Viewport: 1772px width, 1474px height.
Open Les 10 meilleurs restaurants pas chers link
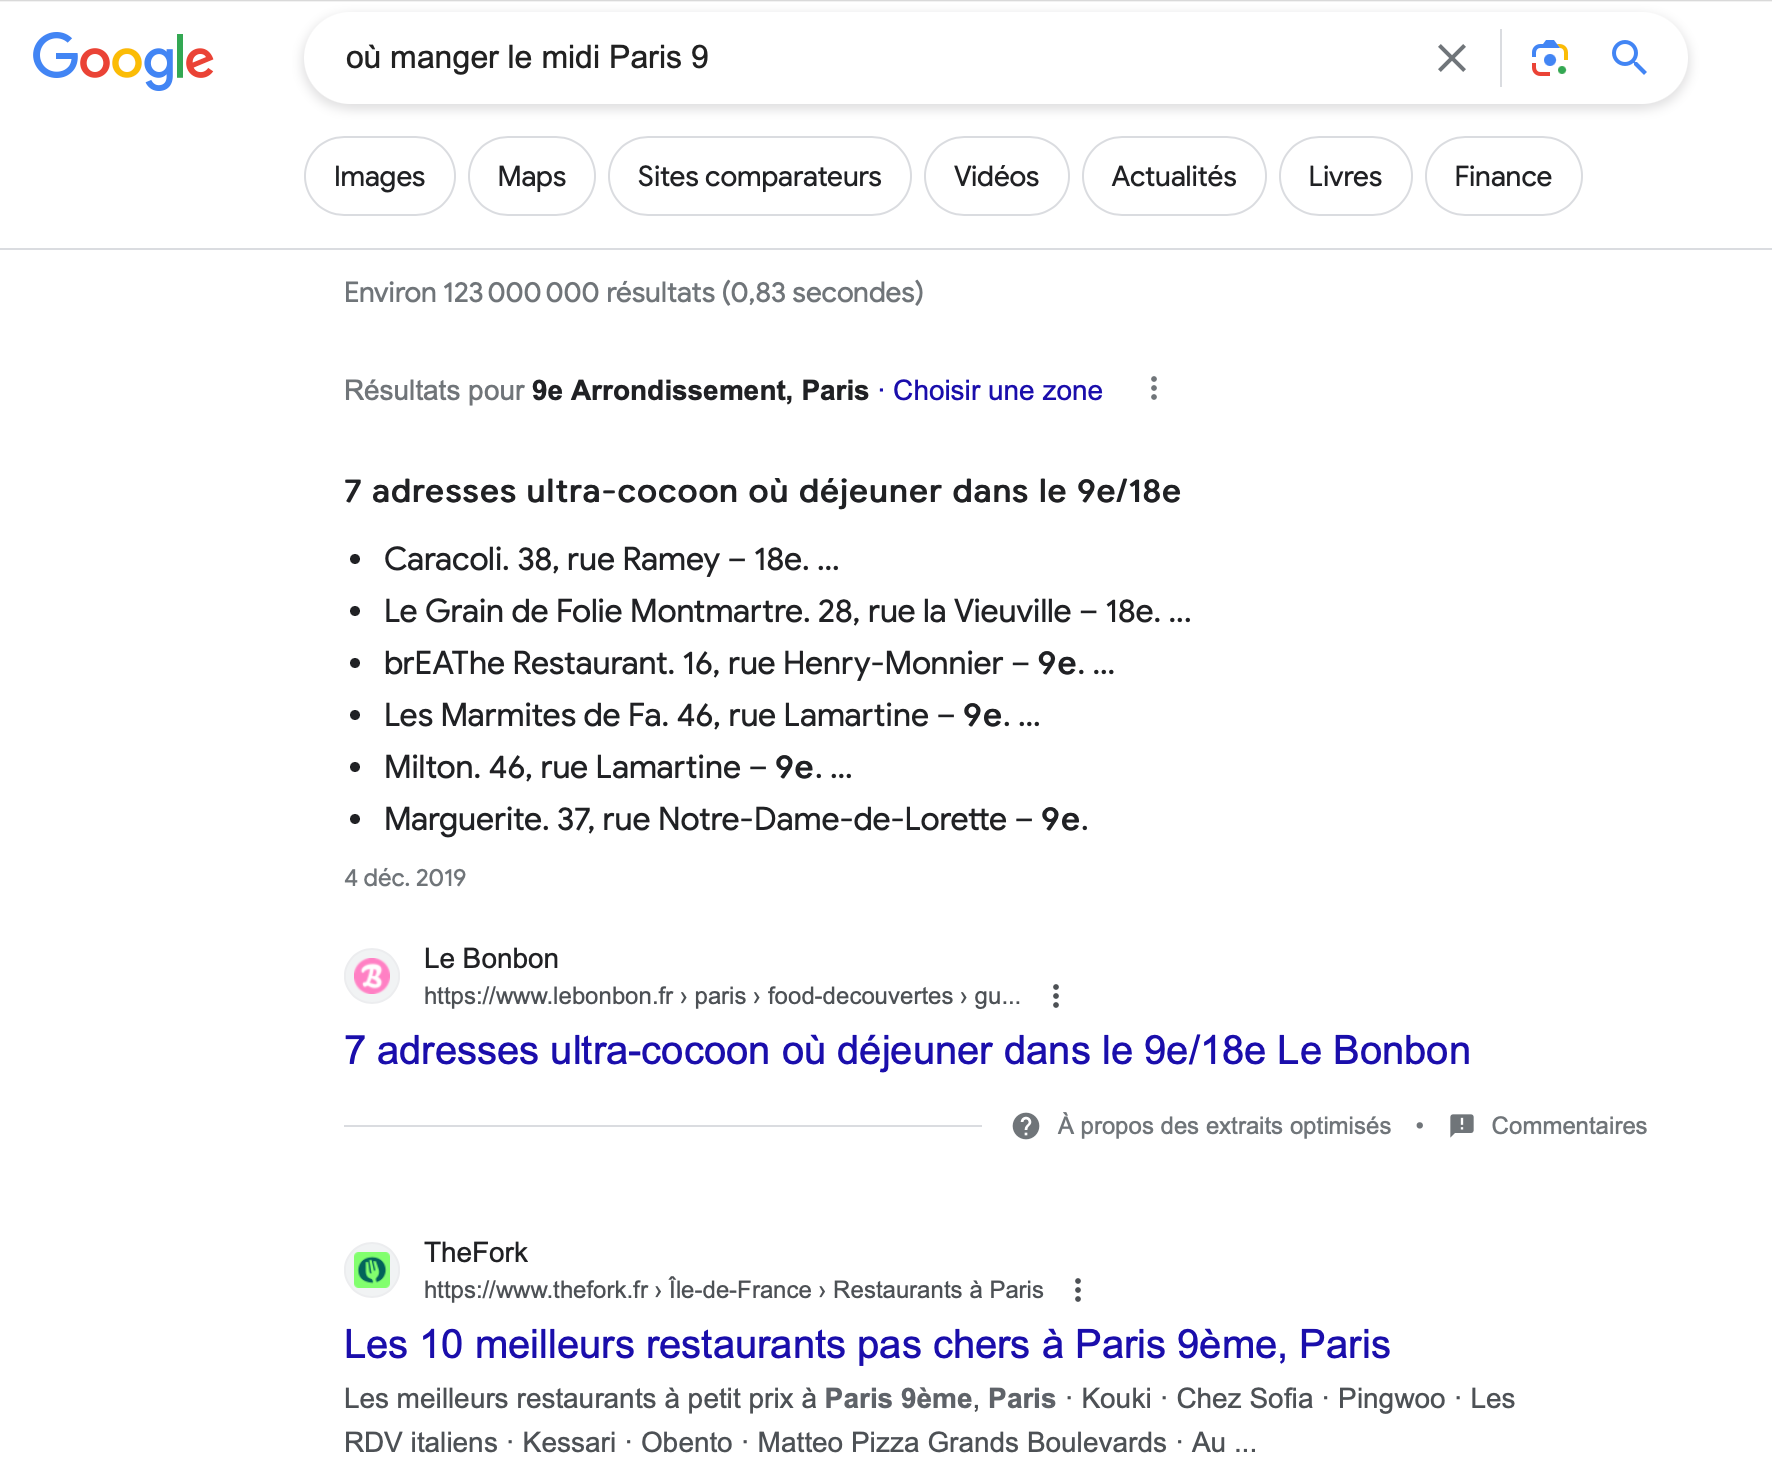coord(867,1345)
